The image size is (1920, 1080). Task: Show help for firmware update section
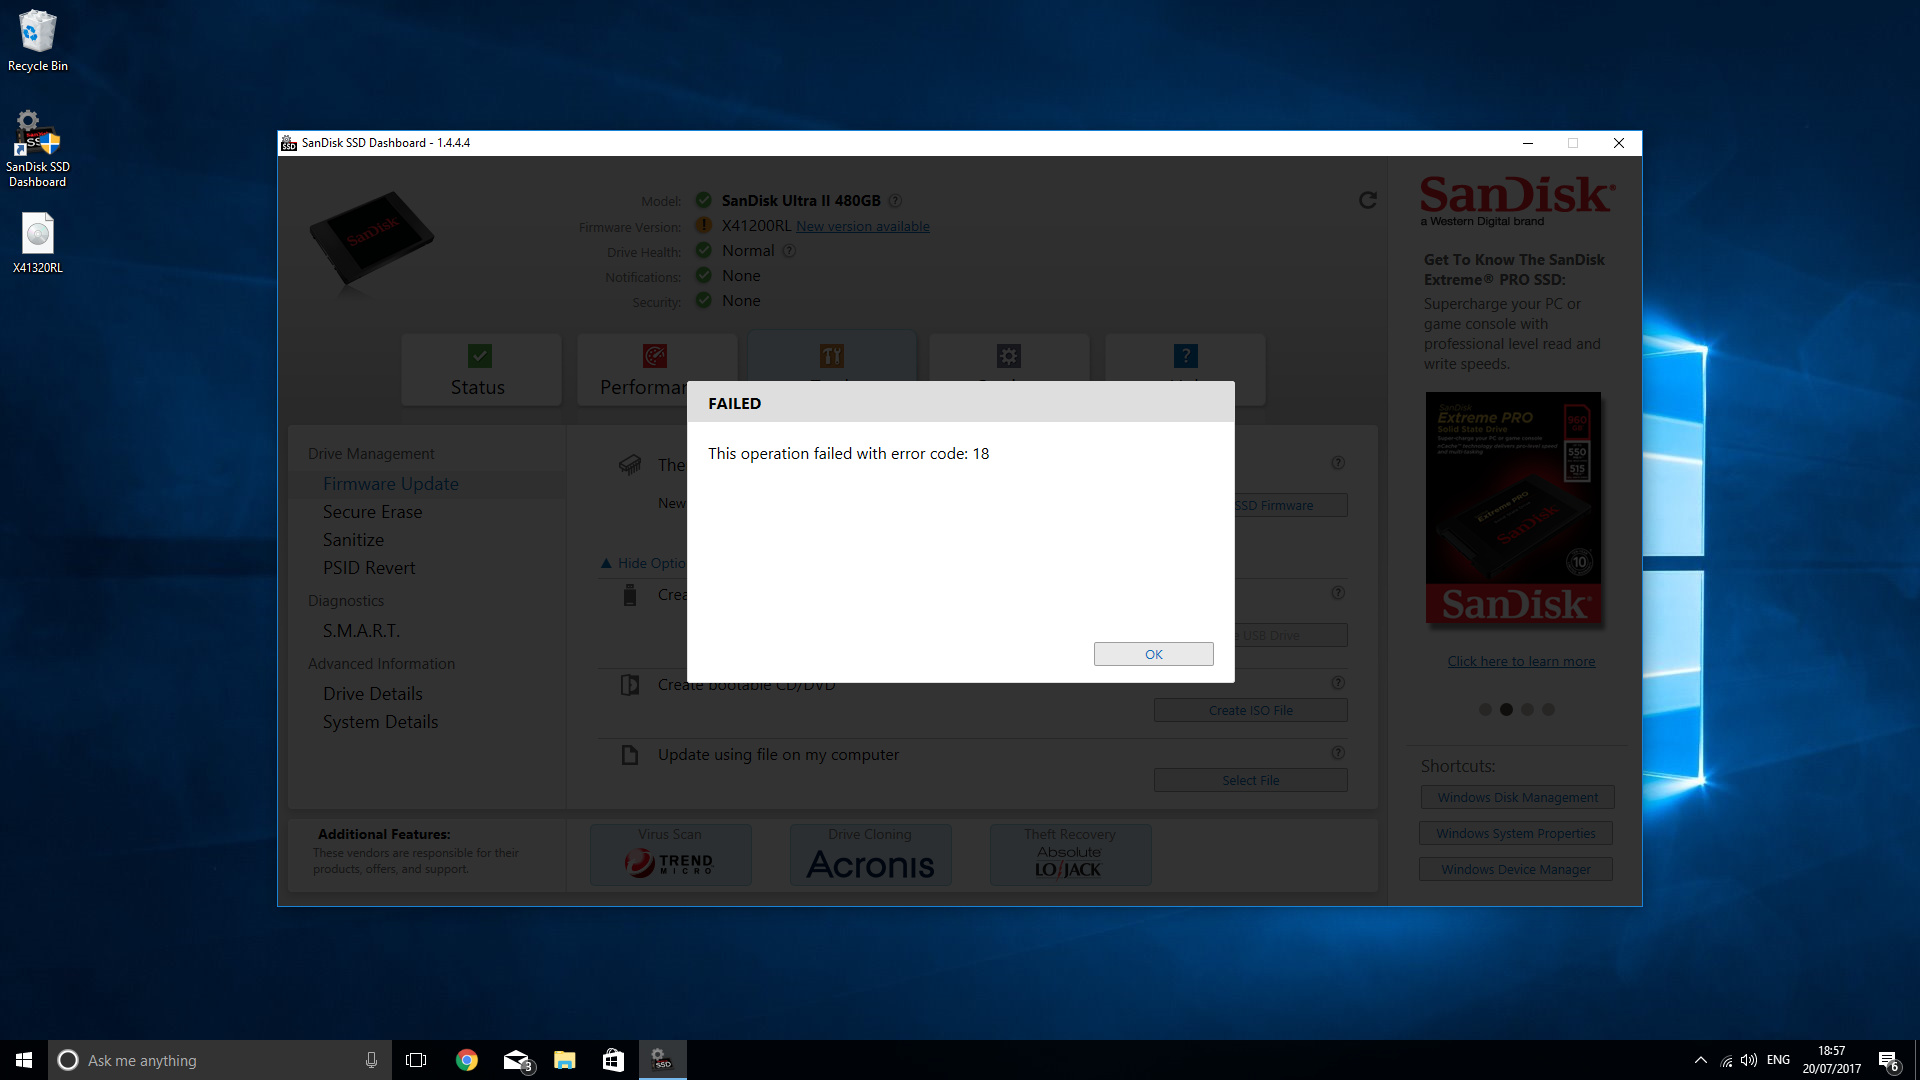tap(1337, 463)
